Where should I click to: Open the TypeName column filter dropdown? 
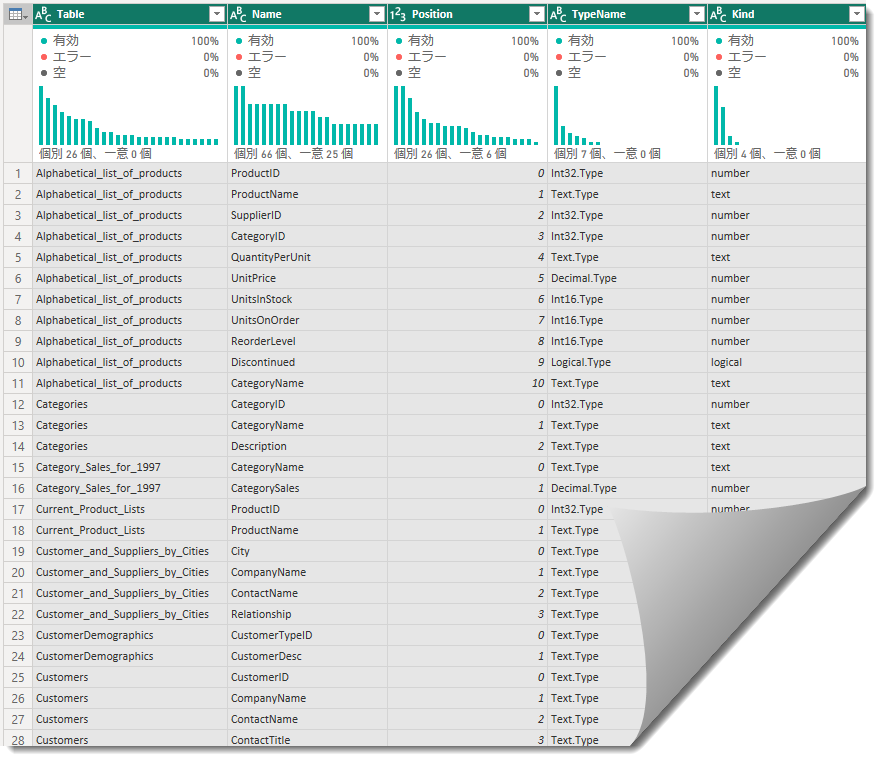click(x=697, y=15)
